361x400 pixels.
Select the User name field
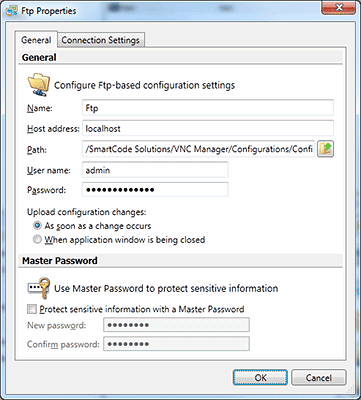[155, 170]
